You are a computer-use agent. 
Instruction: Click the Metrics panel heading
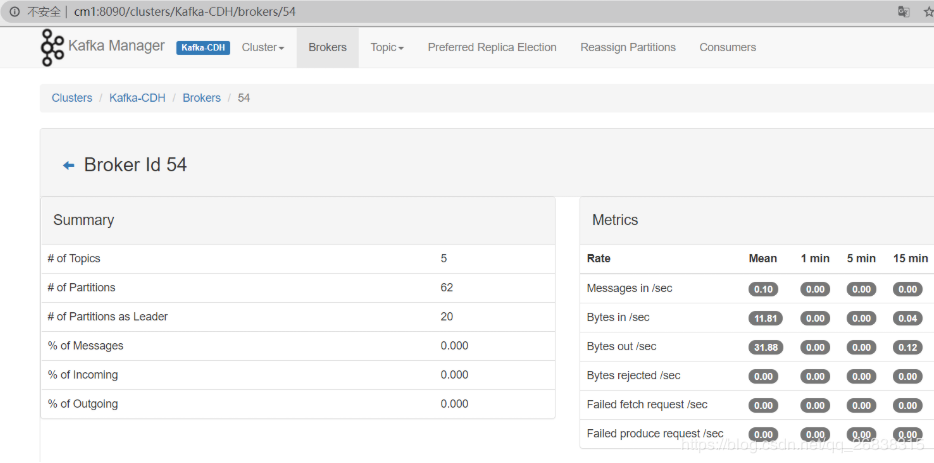615,220
